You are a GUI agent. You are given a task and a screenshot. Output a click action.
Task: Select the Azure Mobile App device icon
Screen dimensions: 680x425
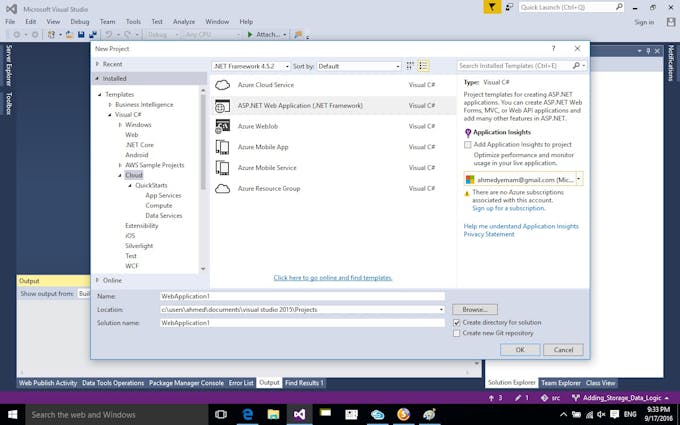click(222, 147)
